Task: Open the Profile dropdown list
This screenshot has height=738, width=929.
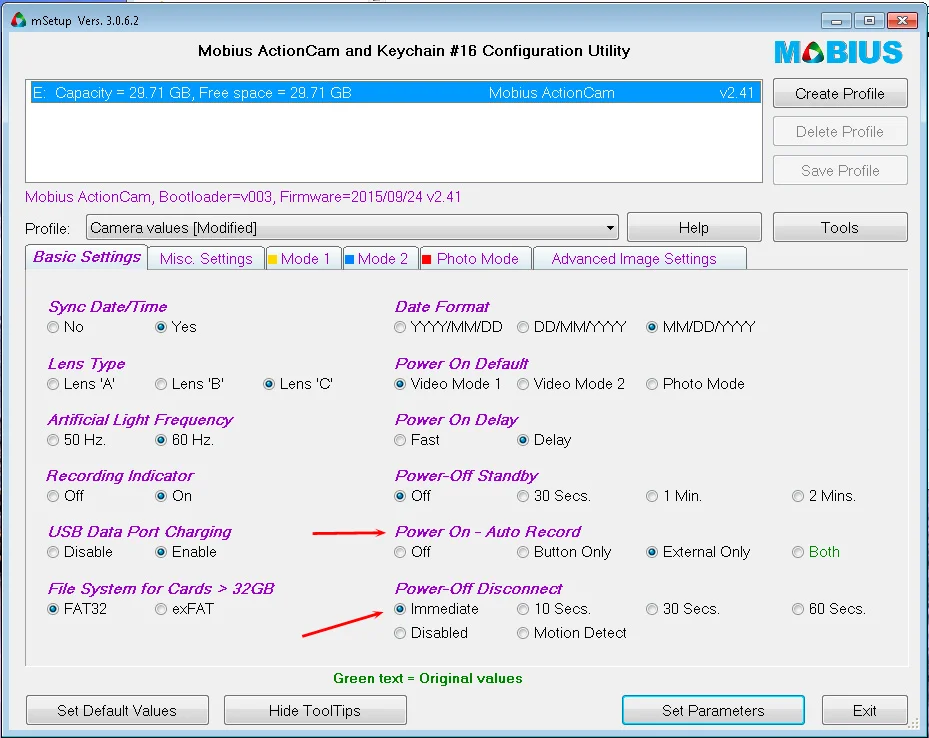Action: [x=352, y=228]
